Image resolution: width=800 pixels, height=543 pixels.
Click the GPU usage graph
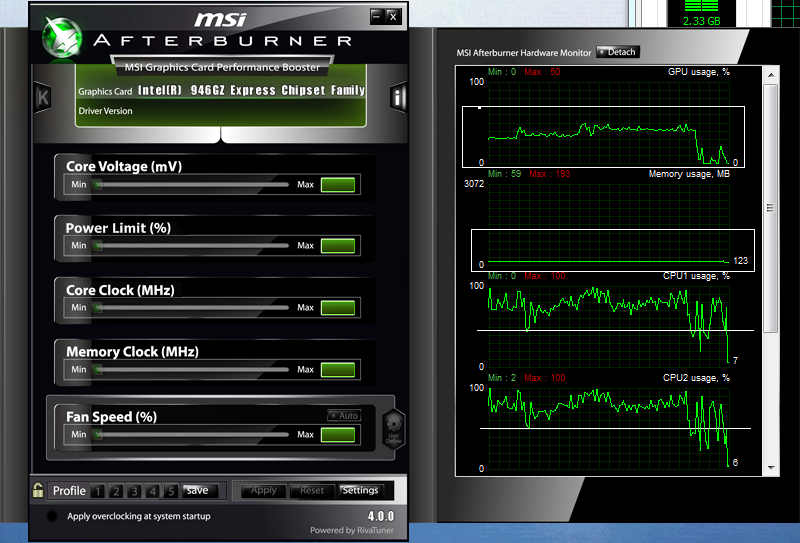click(609, 122)
